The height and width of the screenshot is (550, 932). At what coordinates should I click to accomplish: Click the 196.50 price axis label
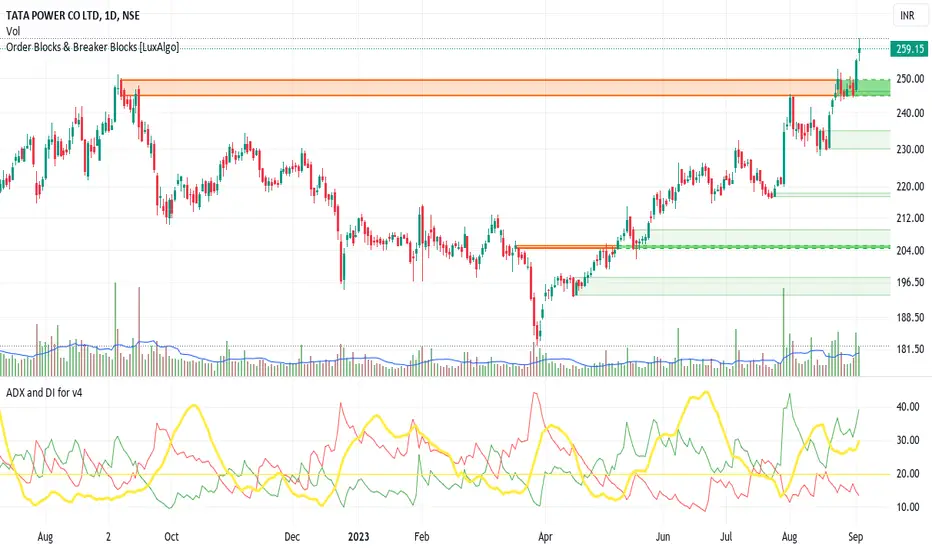point(910,282)
